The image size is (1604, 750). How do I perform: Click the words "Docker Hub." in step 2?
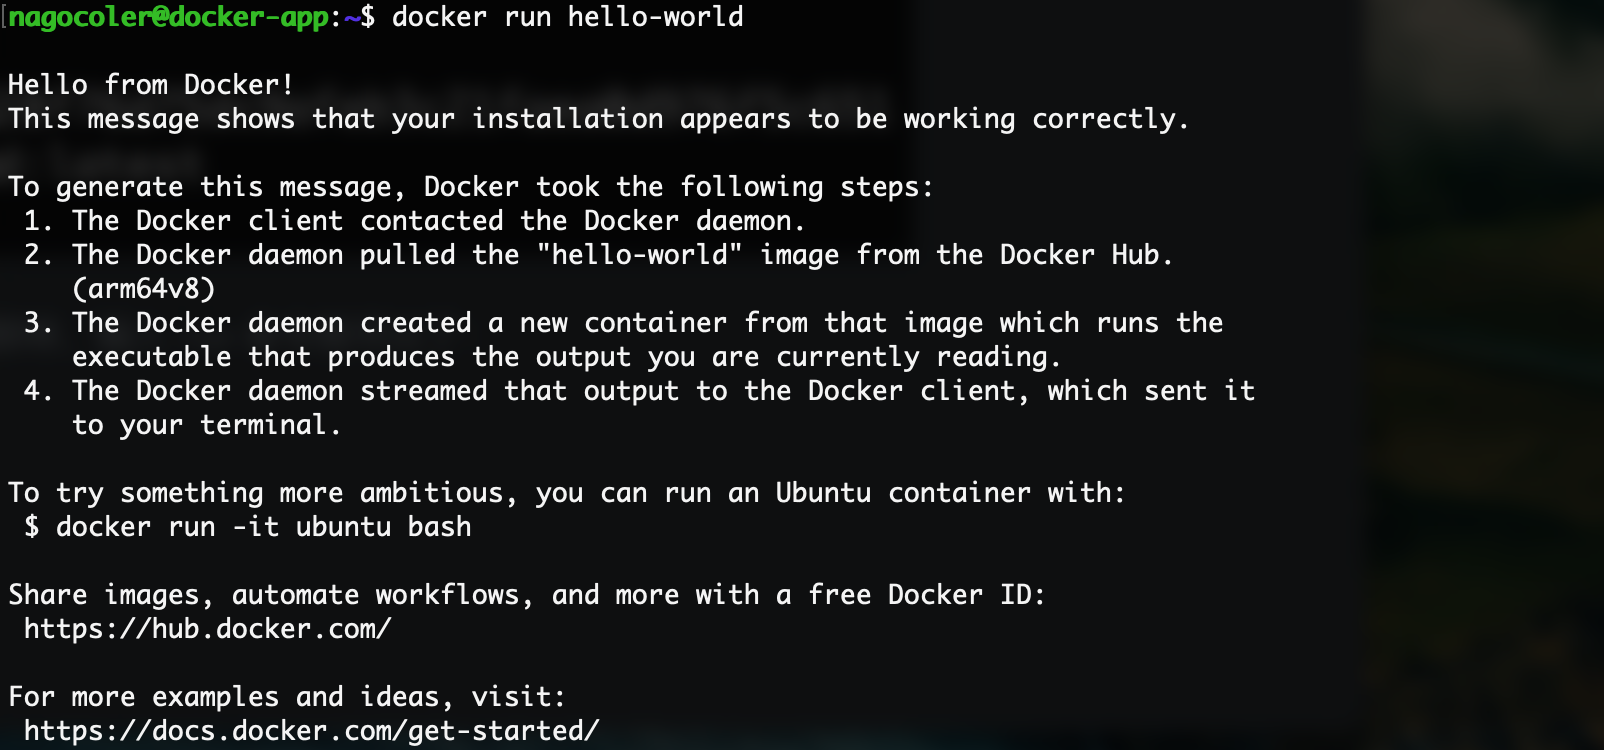point(1086,255)
